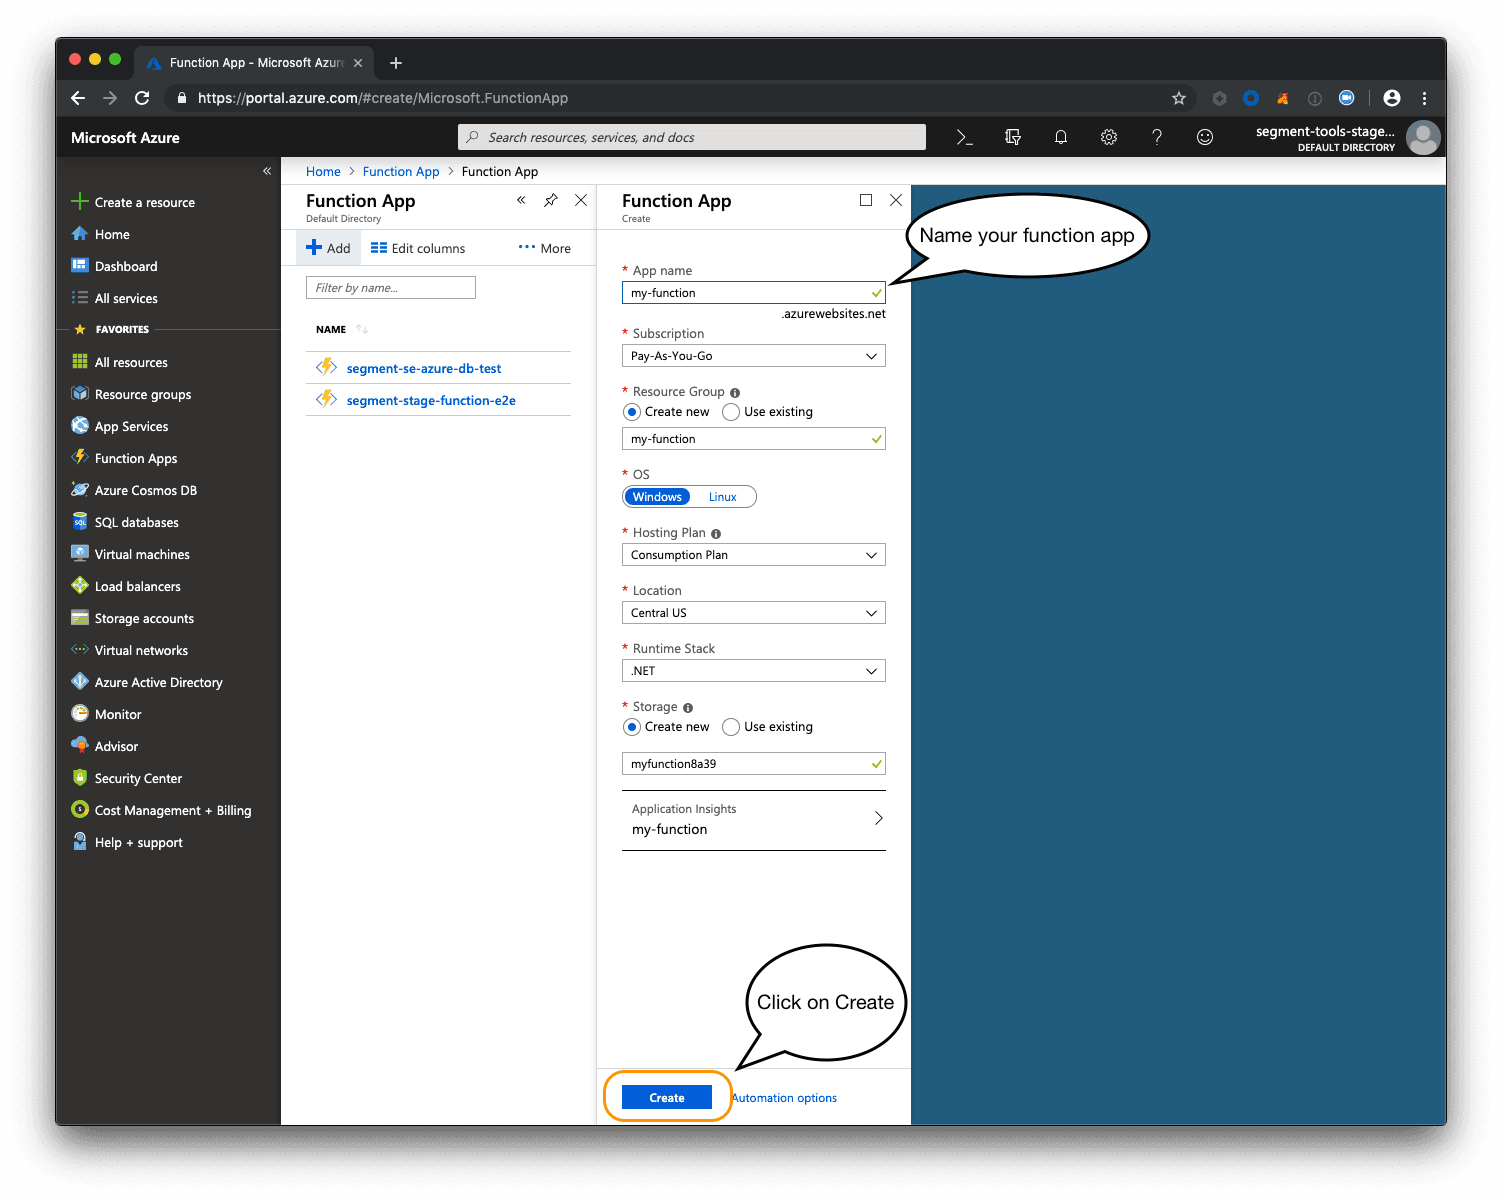This screenshot has height=1199, width=1502.
Task: Open the More menu in Function App blade
Action: 544,247
